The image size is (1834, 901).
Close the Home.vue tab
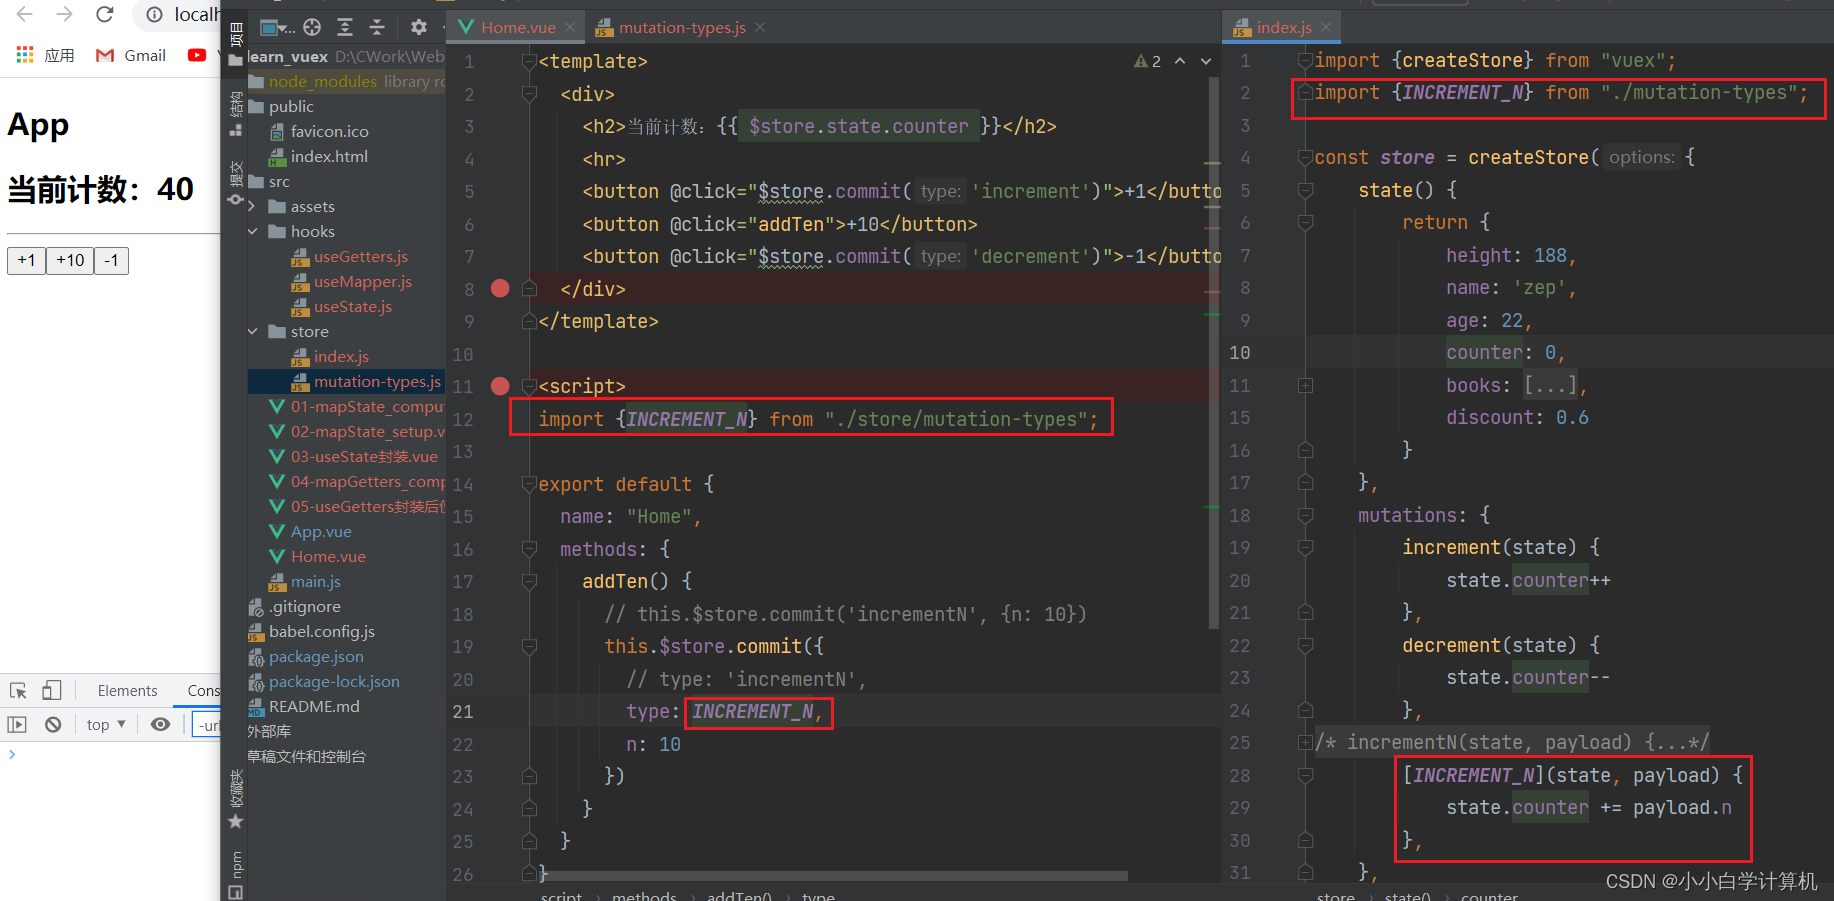(x=570, y=27)
